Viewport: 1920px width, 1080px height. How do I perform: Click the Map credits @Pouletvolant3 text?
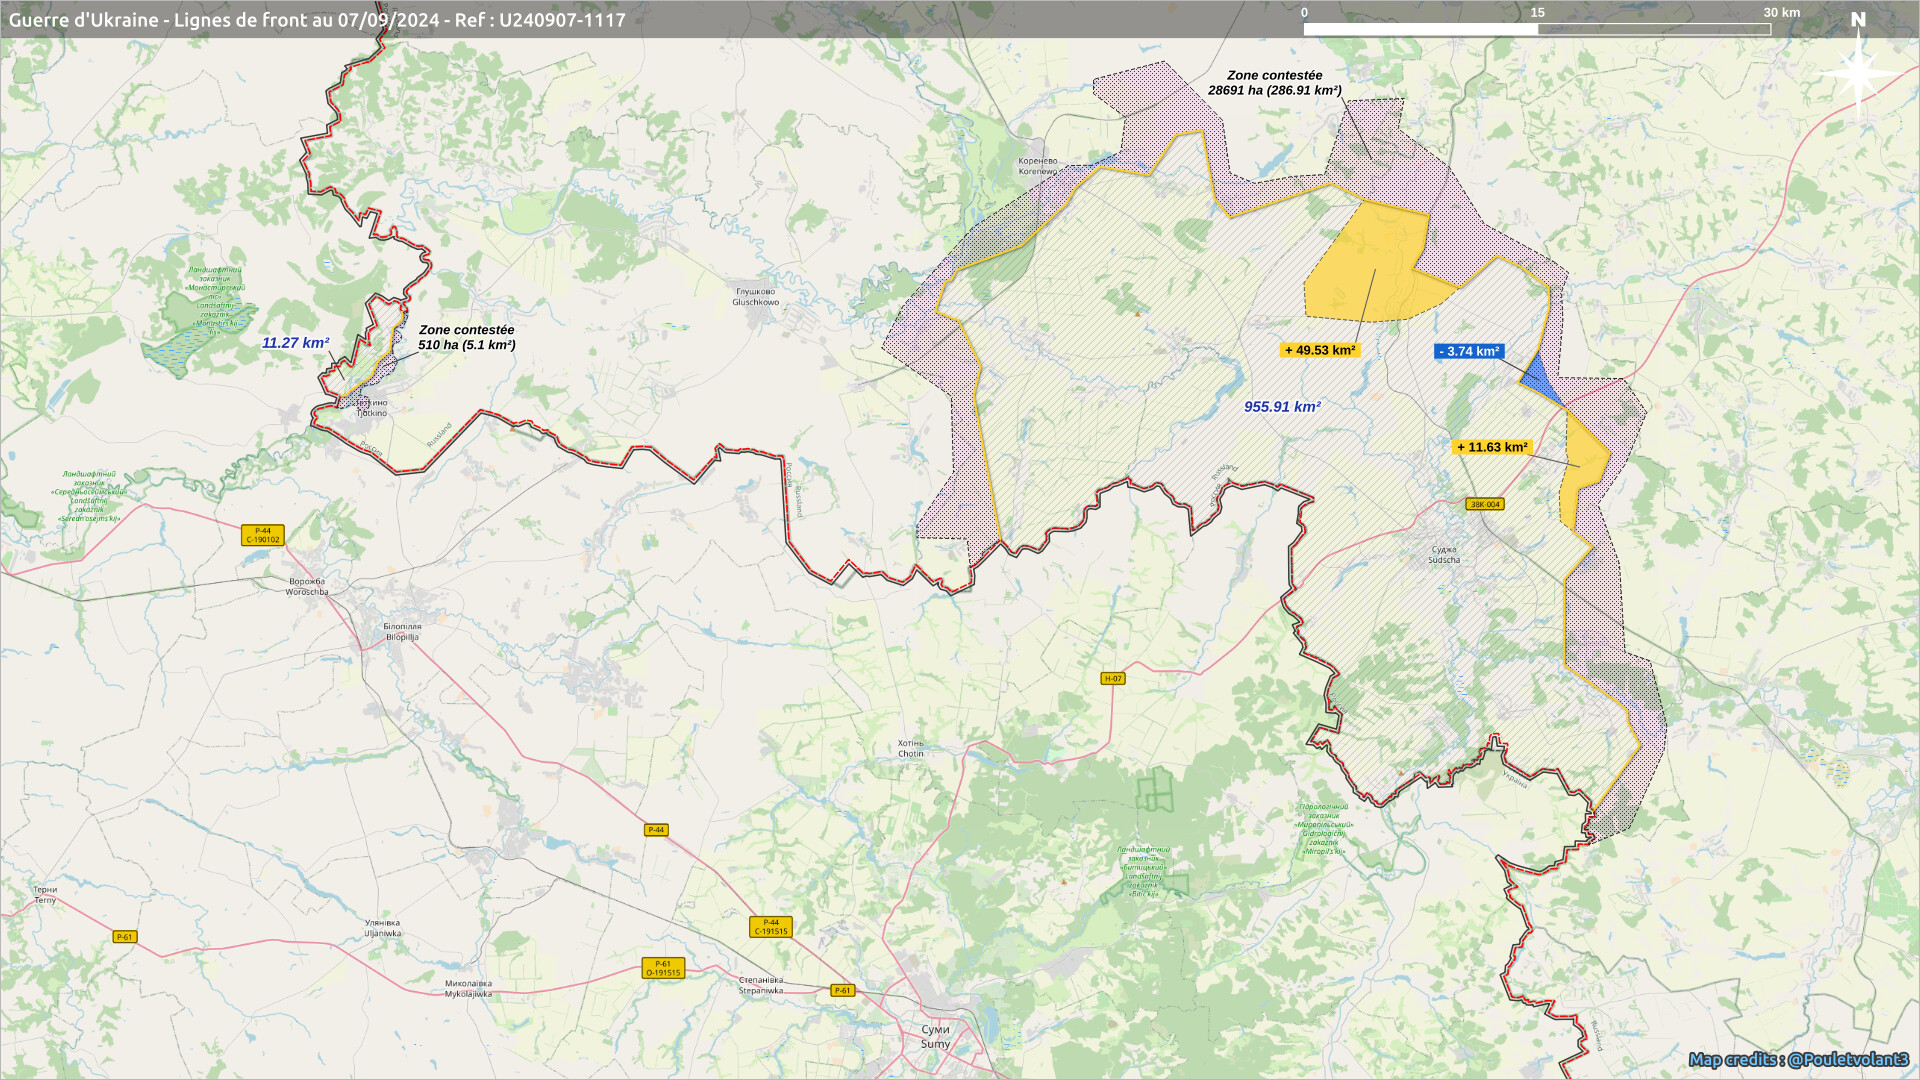tap(1798, 1059)
